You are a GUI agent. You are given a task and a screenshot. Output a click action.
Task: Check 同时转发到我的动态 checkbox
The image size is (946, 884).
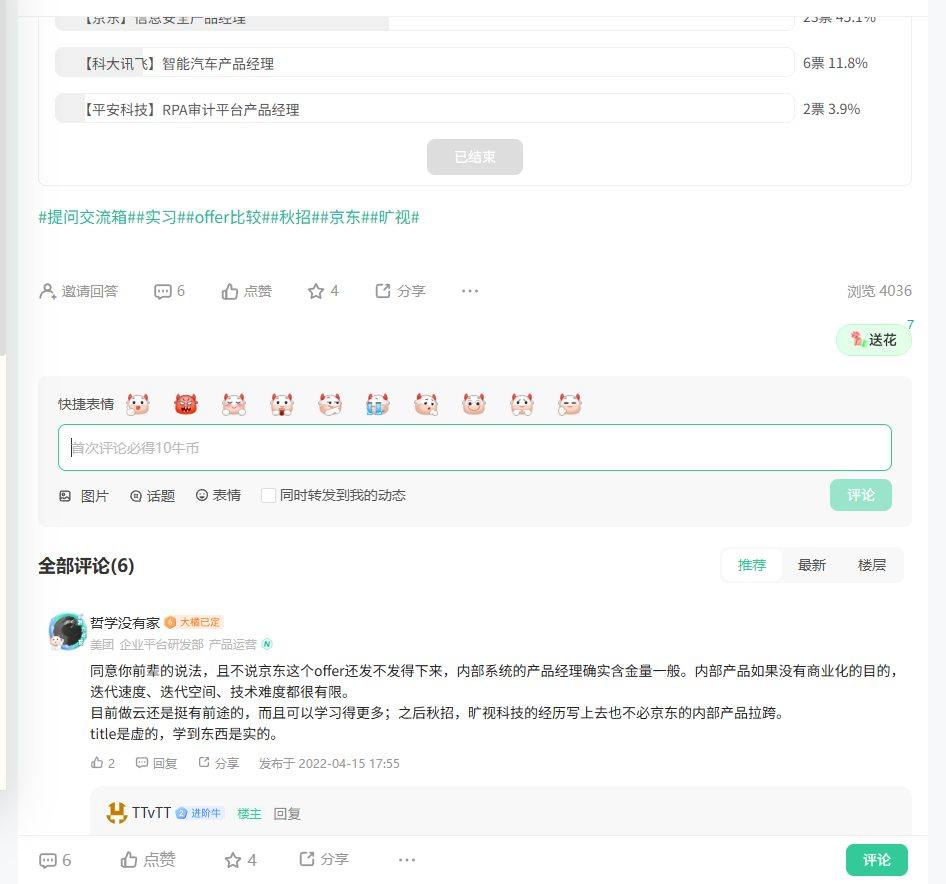pyautogui.click(x=268, y=495)
